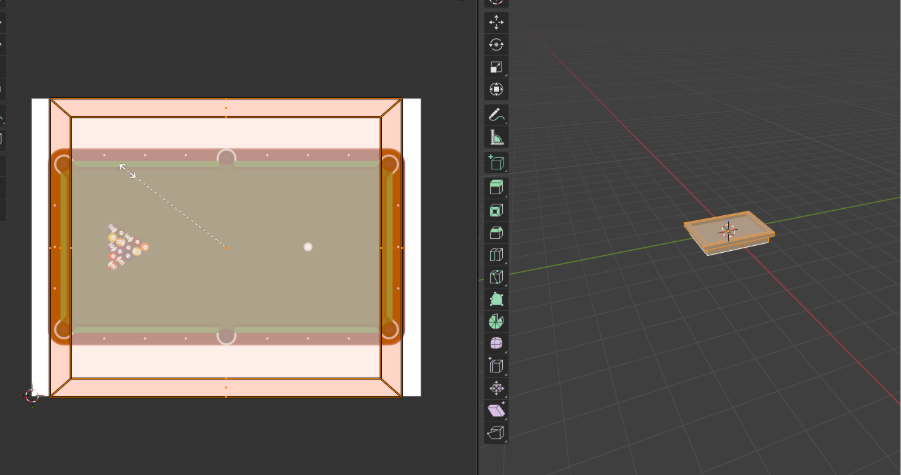Pick the Annotate pencil tool
Screen dimensions: 901x475
(496, 116)
